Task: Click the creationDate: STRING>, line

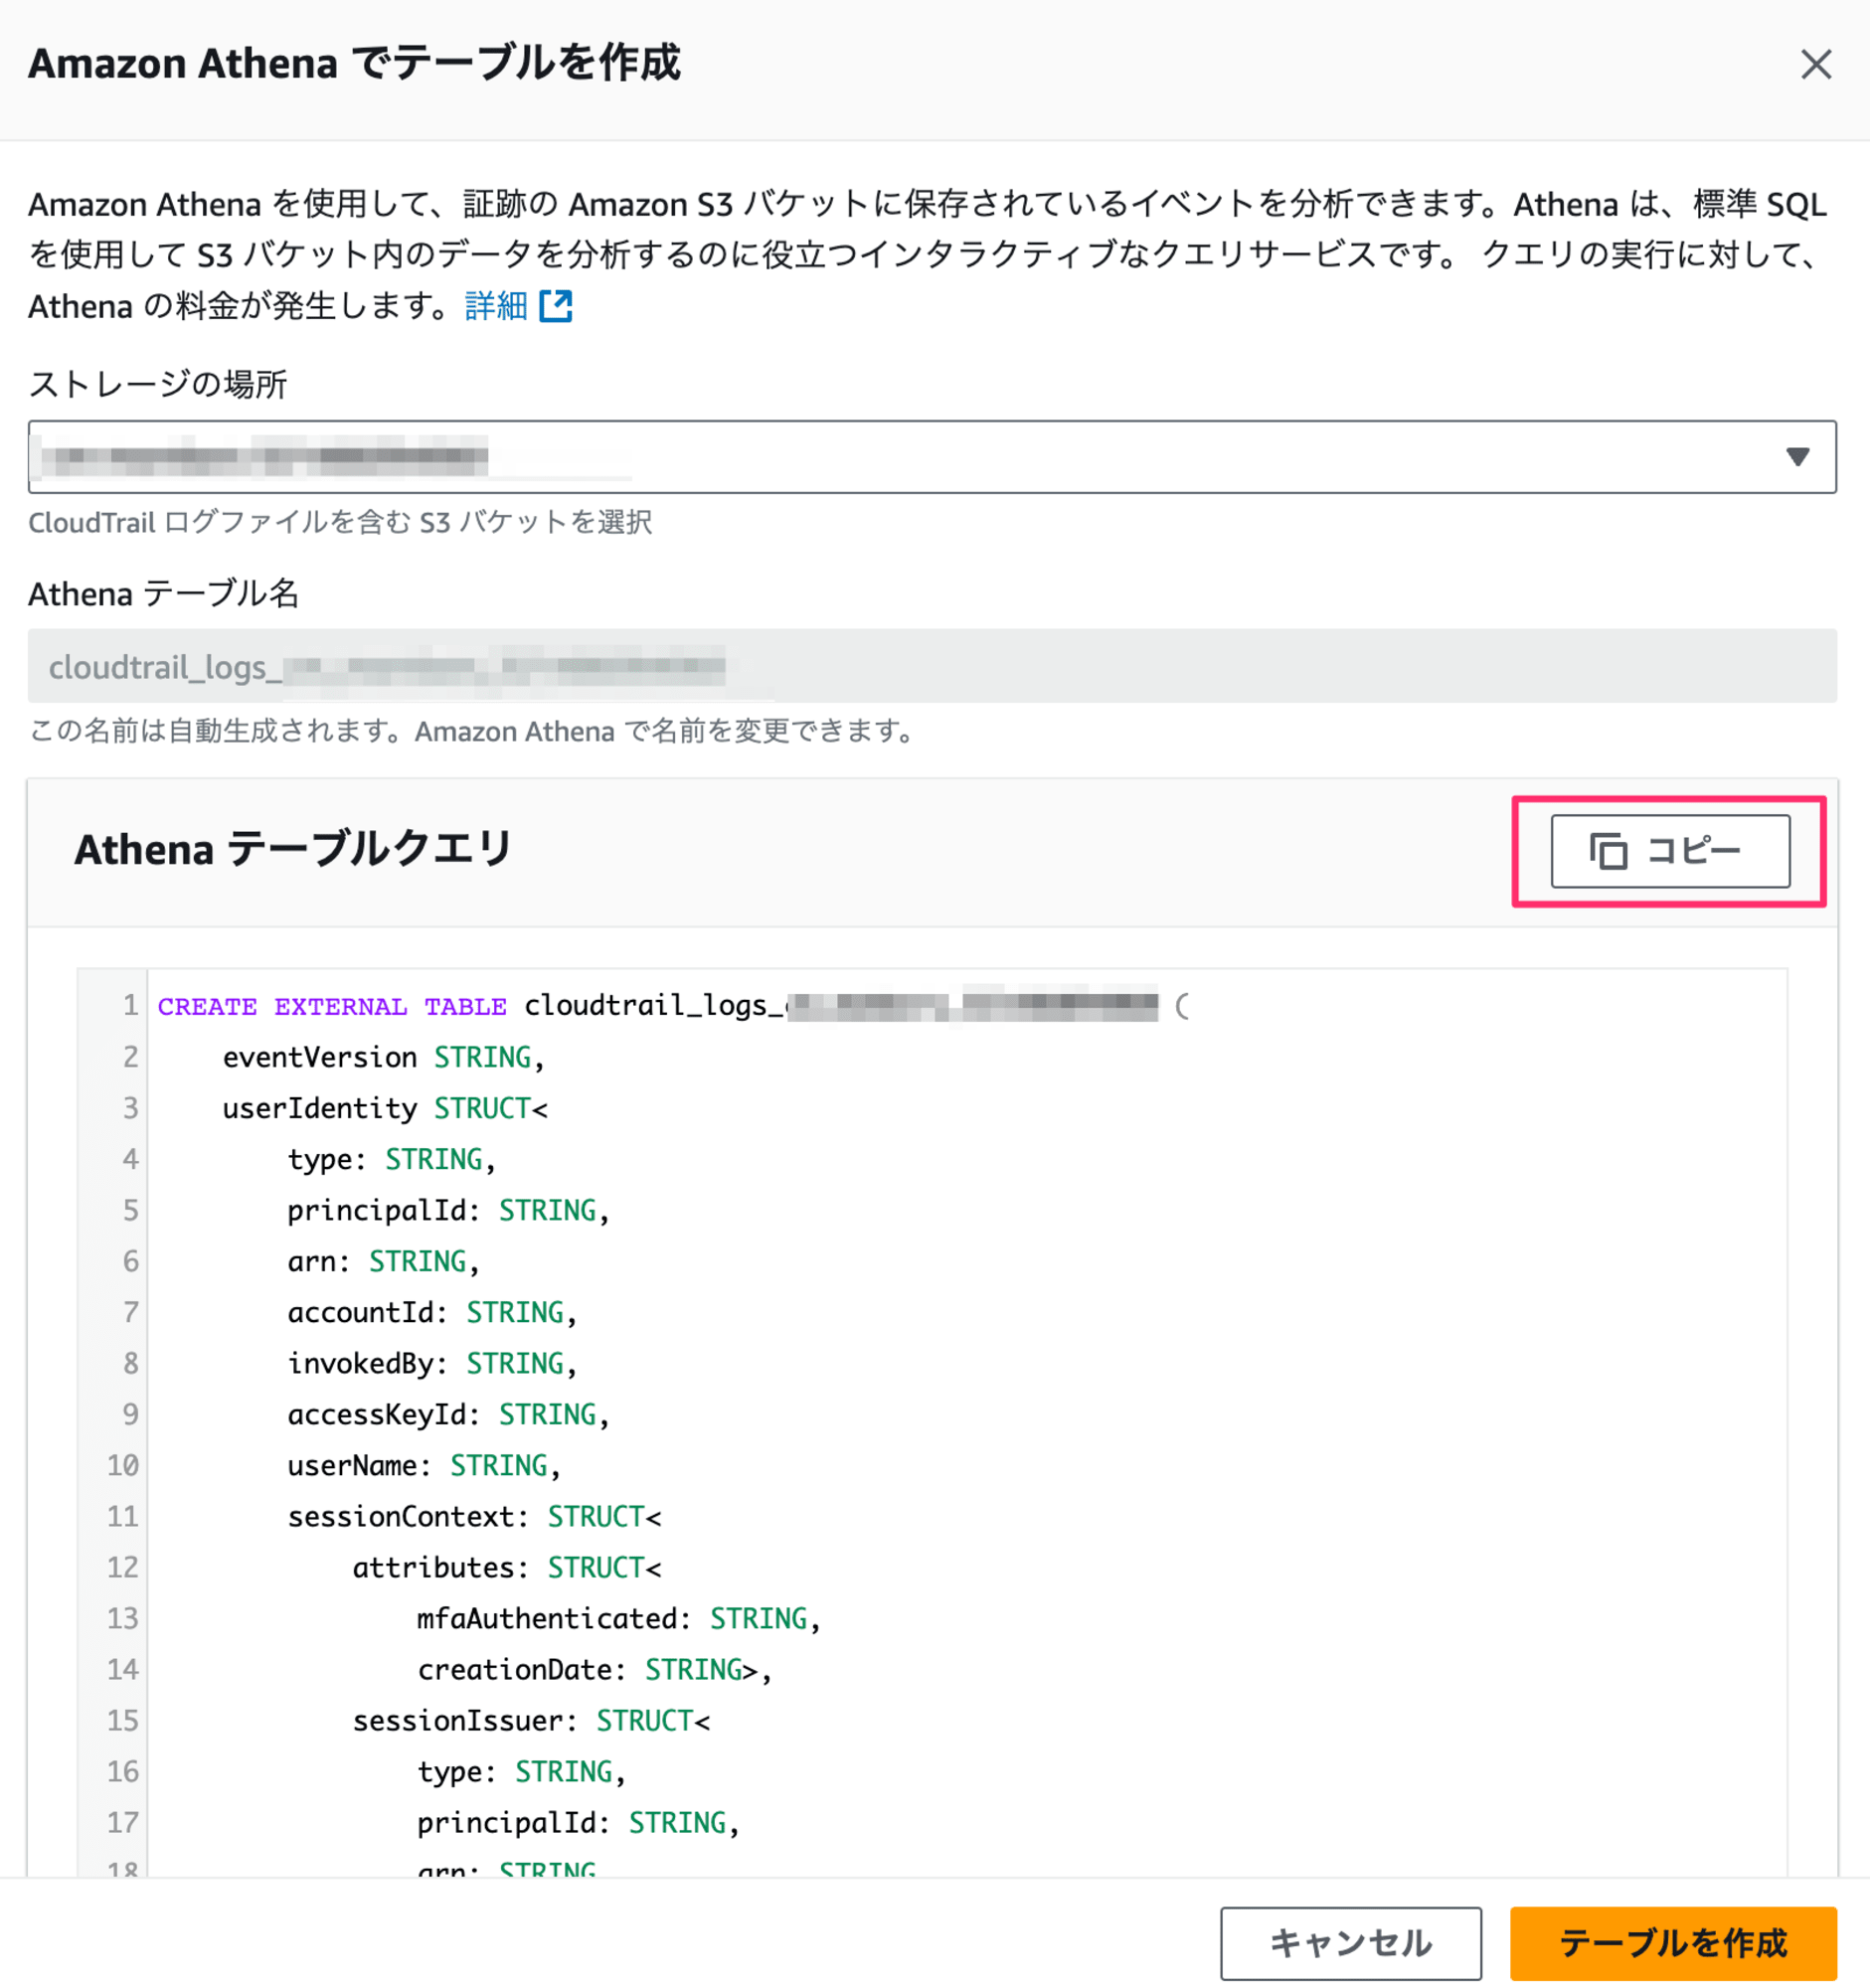Action: (594, 1669)
